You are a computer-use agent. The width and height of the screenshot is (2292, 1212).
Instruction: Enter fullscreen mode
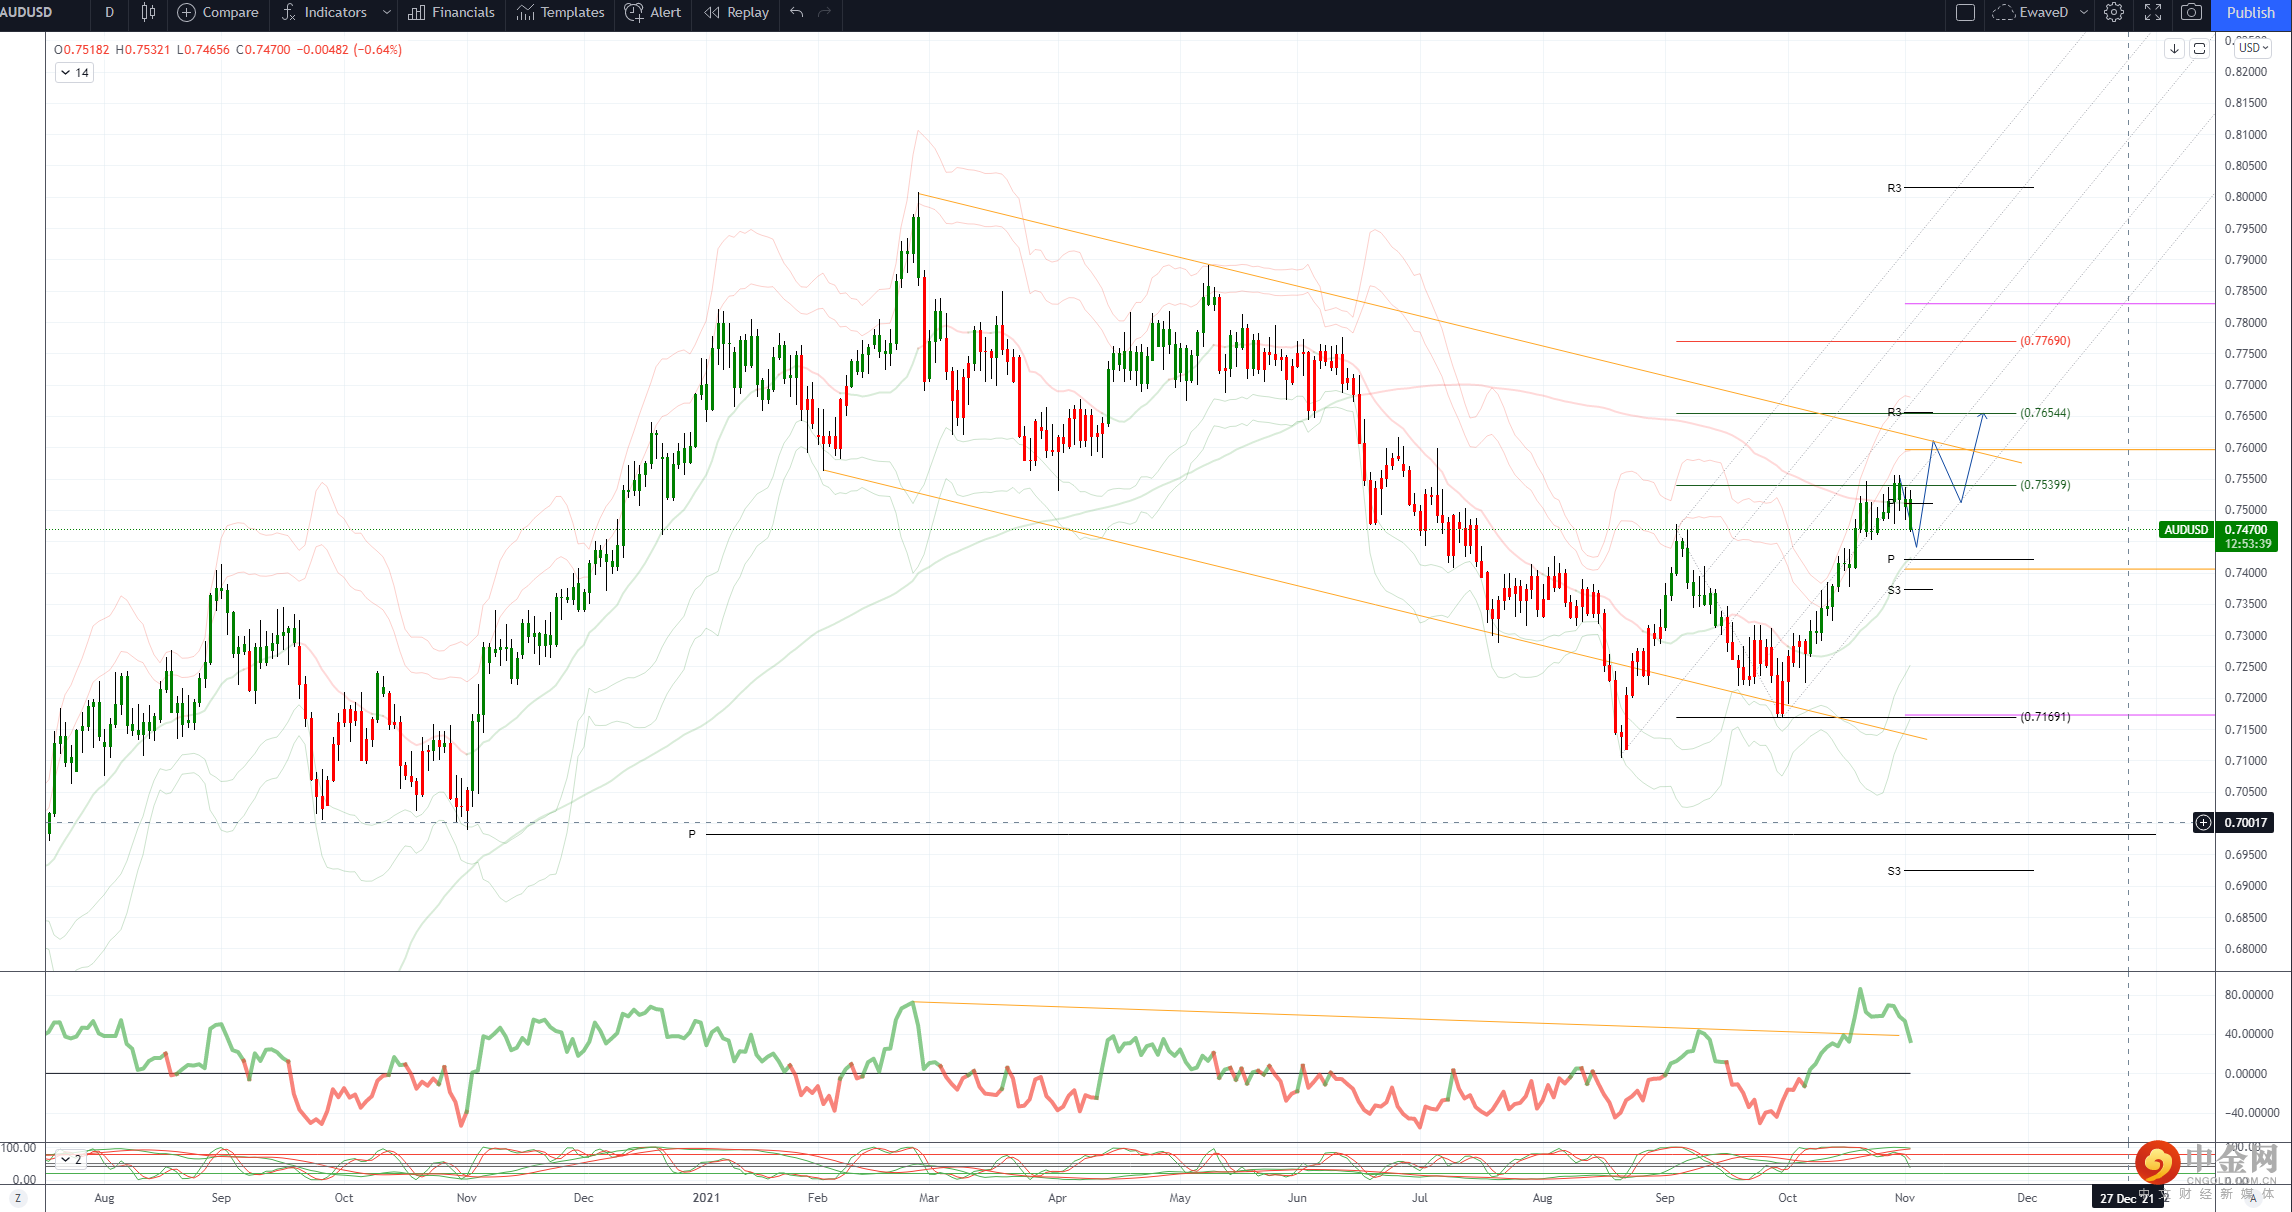(x=2153, y=12)
